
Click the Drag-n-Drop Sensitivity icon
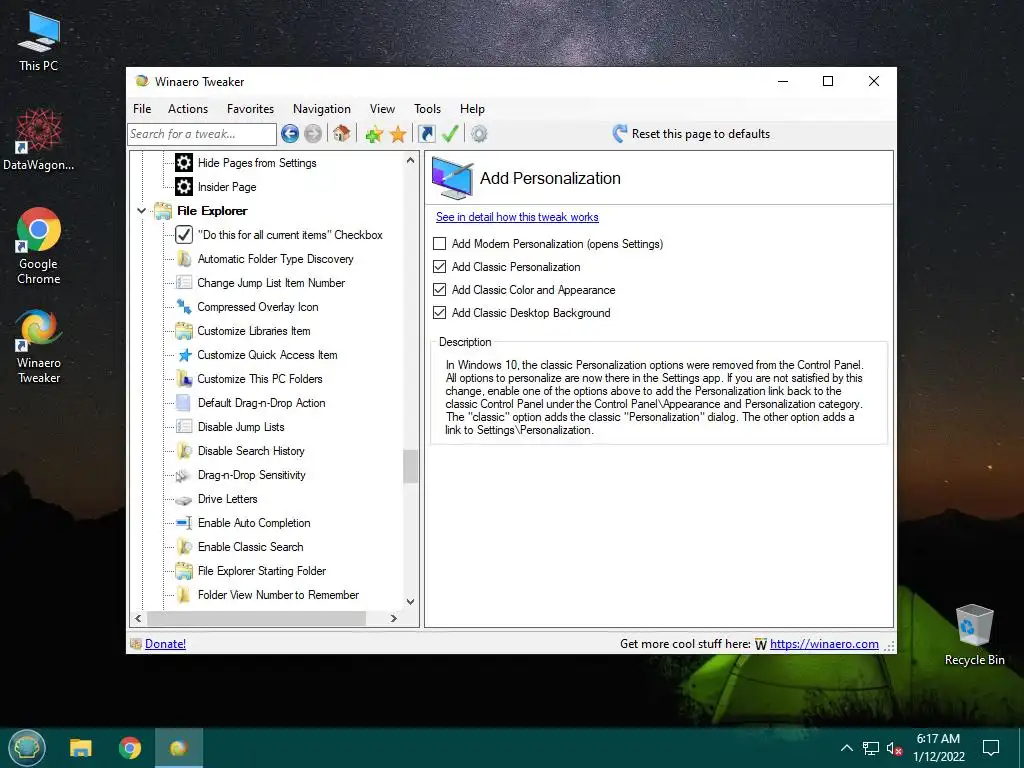[x=184, y=475]
